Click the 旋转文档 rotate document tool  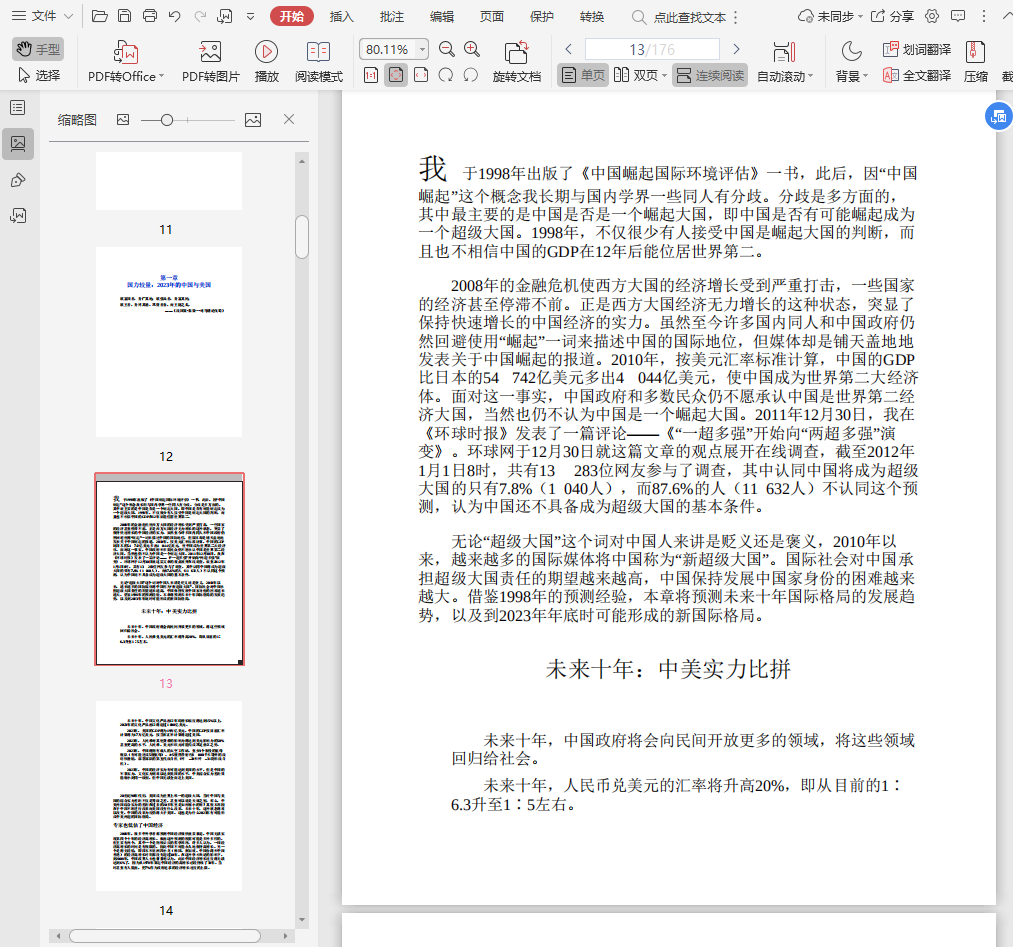517,61
